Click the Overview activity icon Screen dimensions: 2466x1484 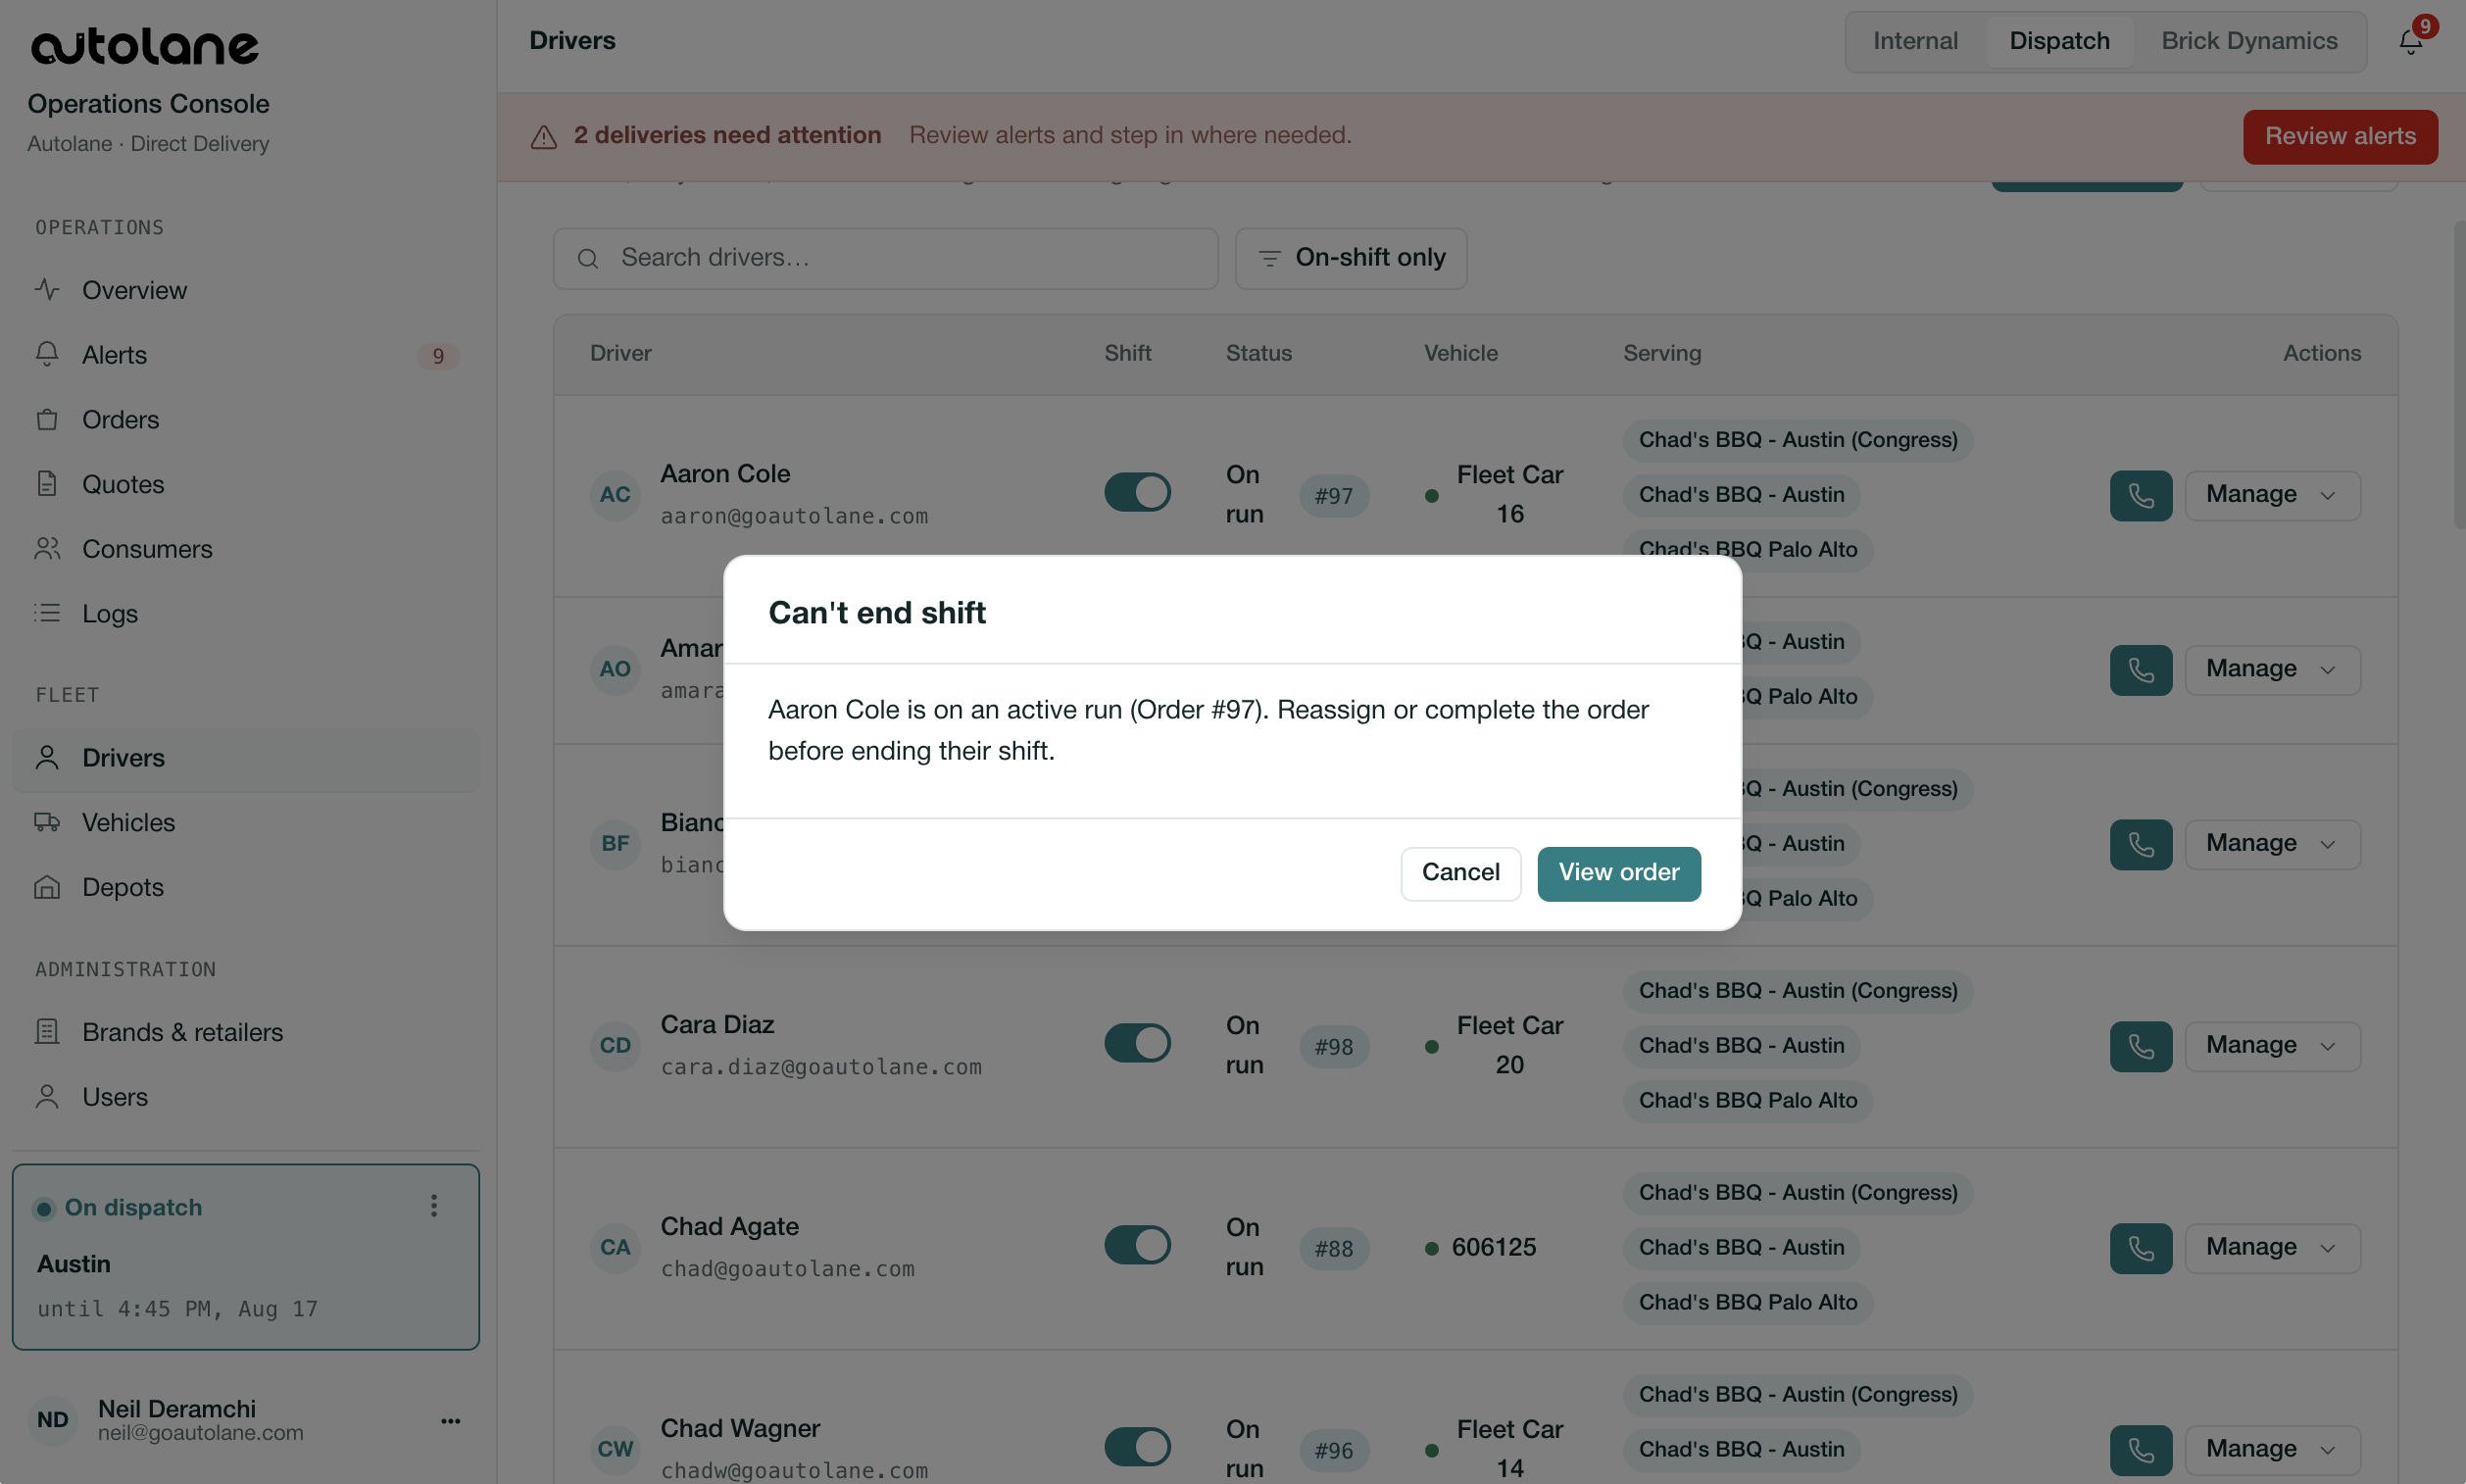tap(47, 290)
